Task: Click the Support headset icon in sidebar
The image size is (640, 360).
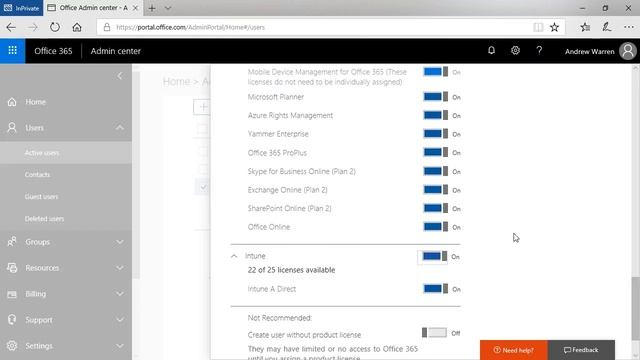Action: (x=12, y=320)
